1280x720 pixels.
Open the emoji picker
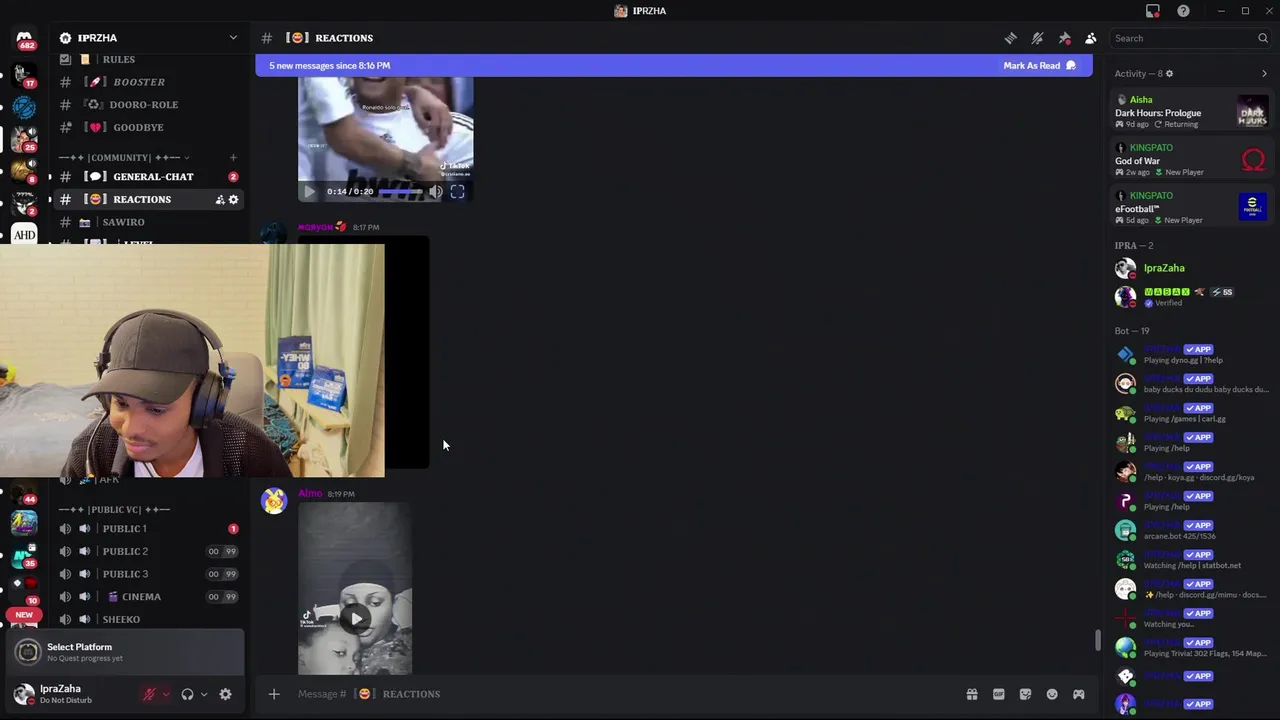coord(1052,694)
